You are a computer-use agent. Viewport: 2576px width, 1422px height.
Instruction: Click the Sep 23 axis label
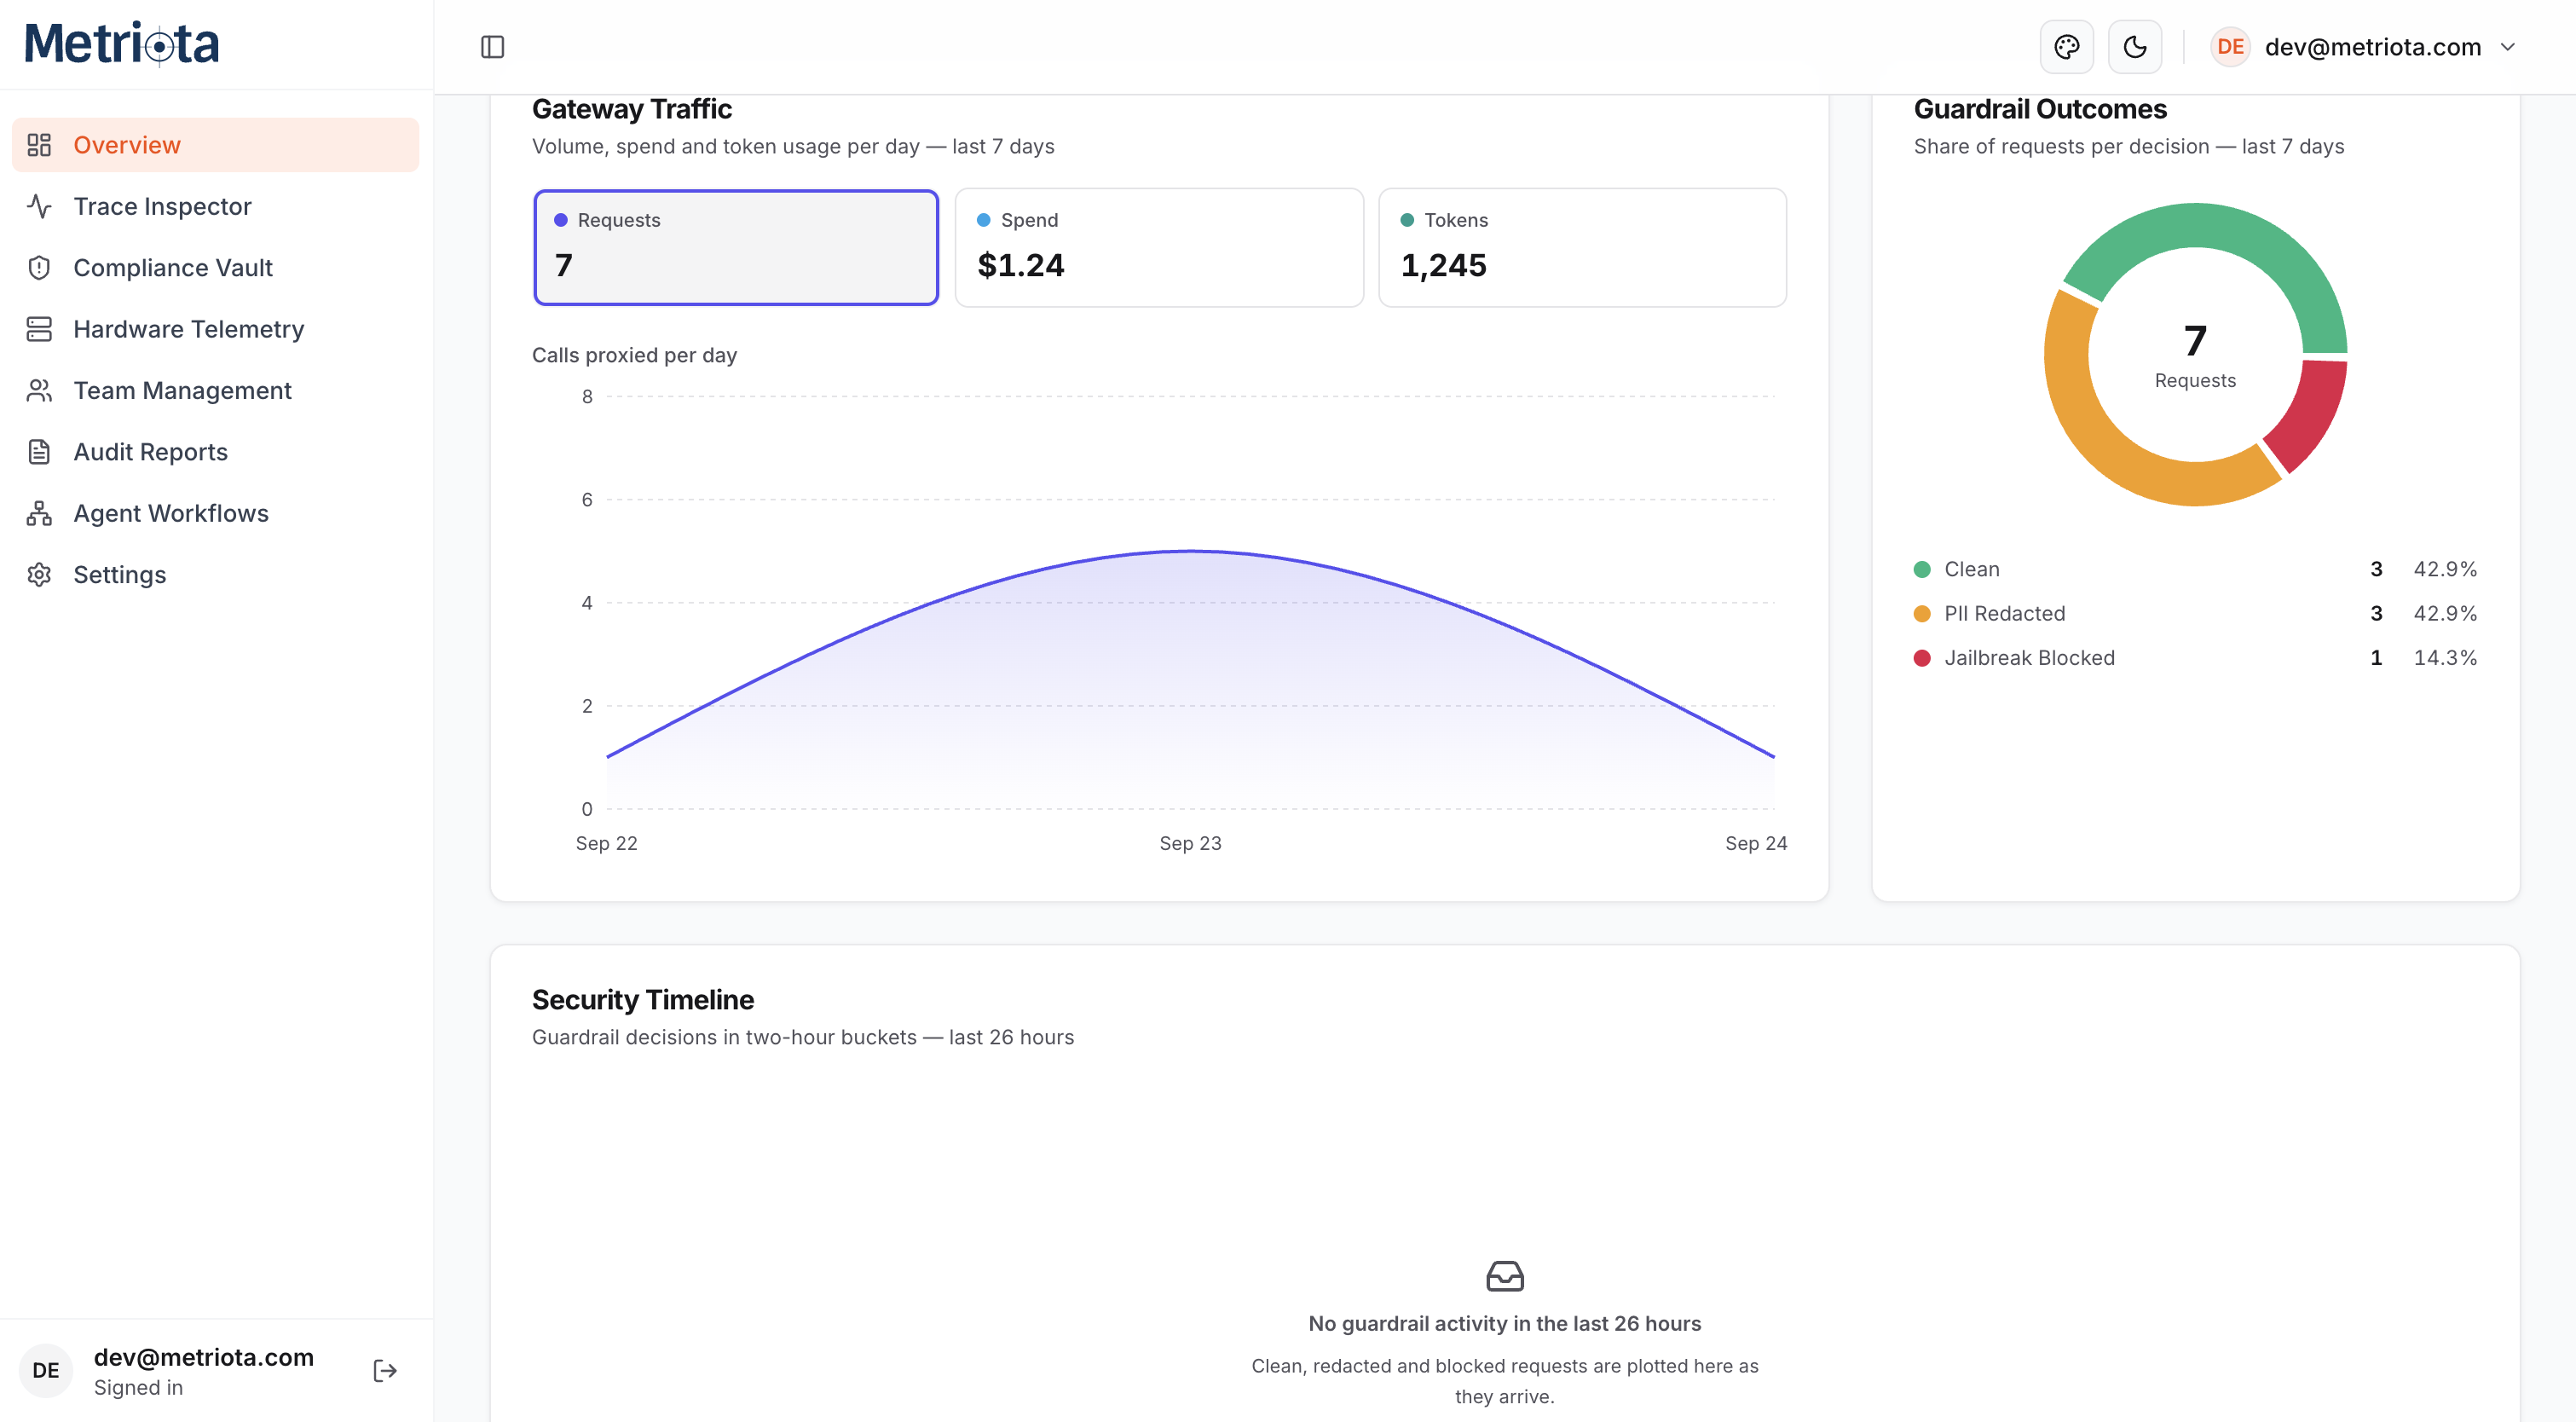[1190, 843]
